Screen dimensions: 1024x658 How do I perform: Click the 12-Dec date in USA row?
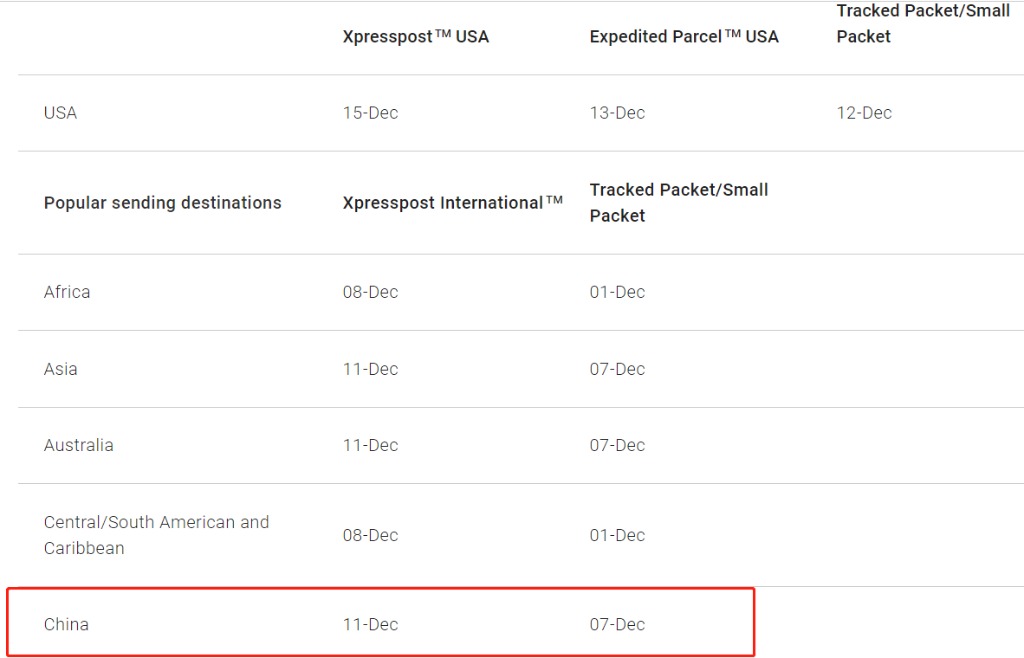[x=864, y=113]
